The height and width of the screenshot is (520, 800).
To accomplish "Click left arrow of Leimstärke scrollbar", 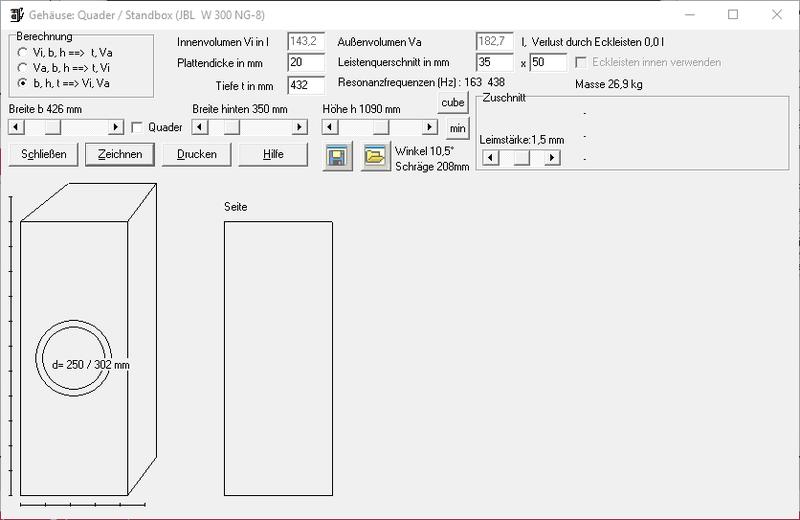I will [x=488, y=158].
